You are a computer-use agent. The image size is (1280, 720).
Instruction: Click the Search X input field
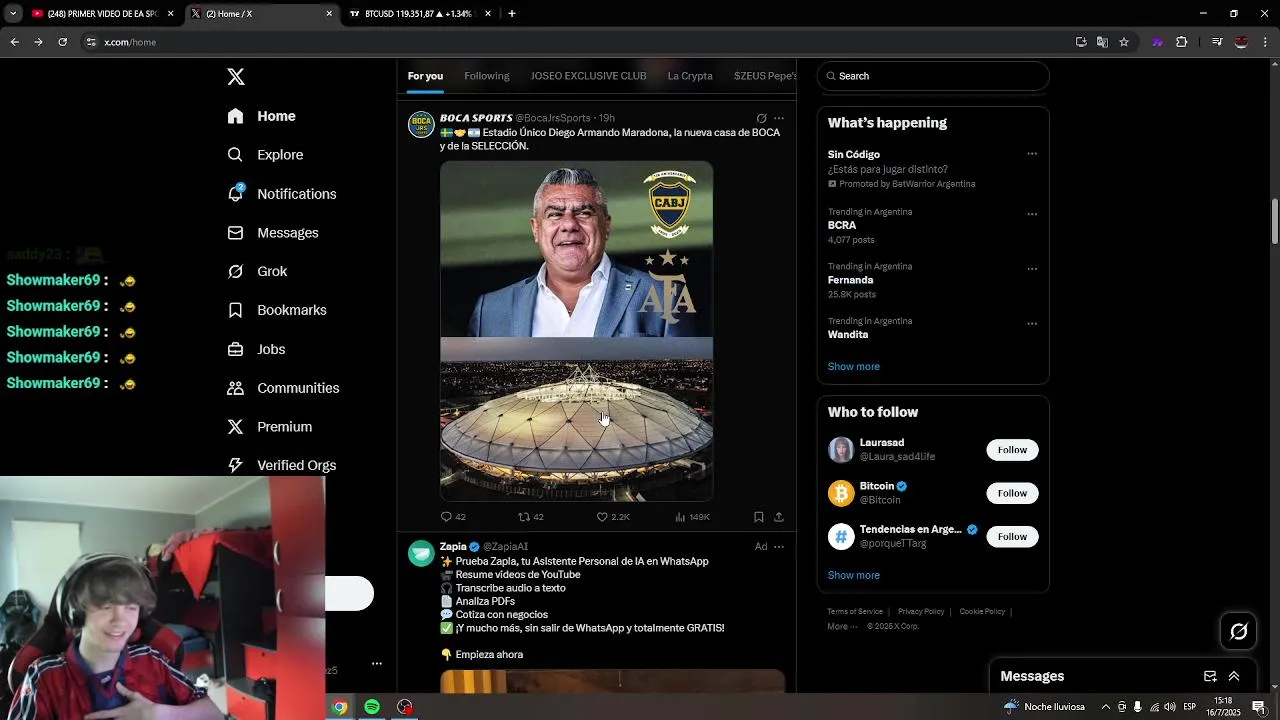coord(933,76)
